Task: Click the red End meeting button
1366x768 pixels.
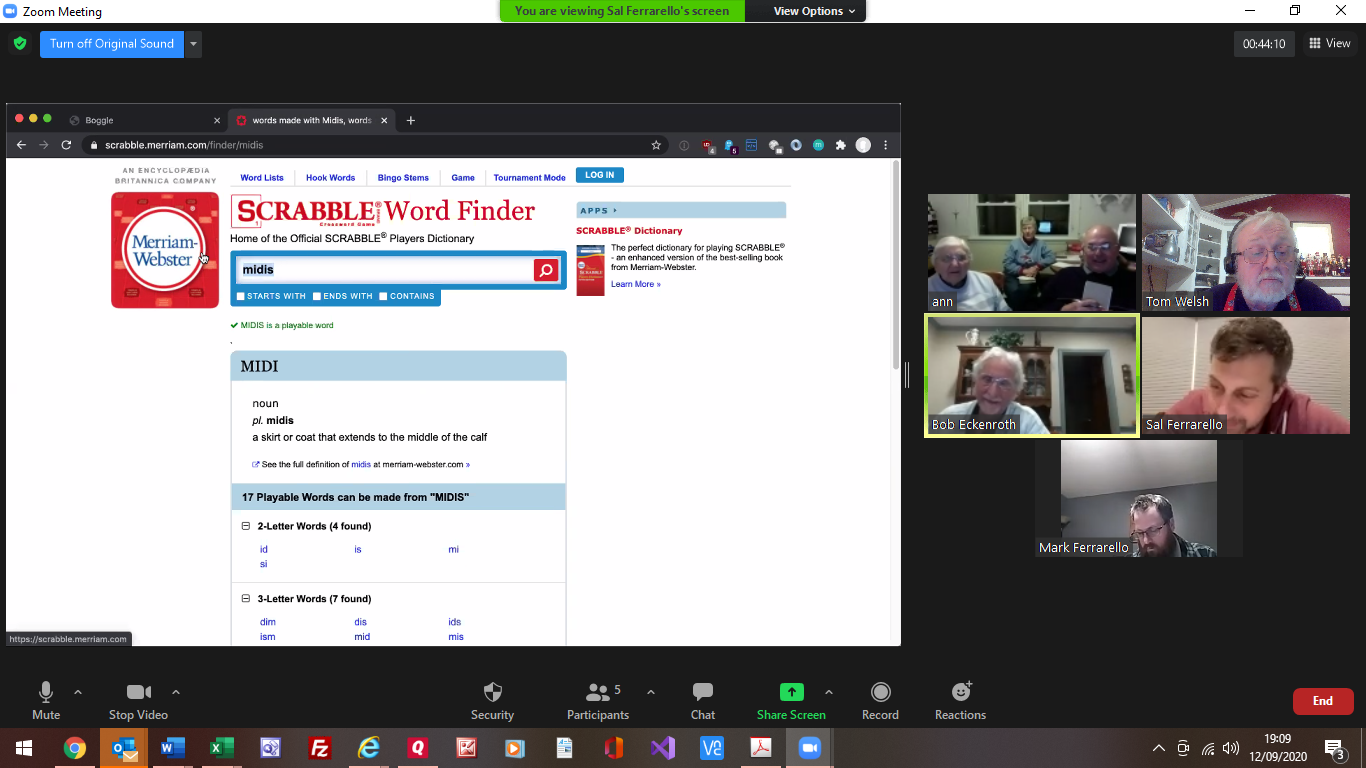Action: (x=1323, y=701)
